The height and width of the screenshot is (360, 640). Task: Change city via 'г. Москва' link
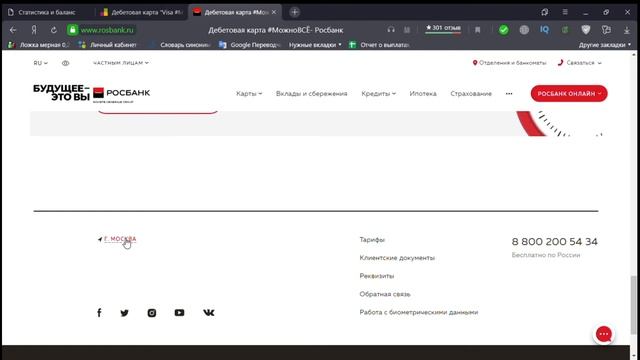pos(120,239)
